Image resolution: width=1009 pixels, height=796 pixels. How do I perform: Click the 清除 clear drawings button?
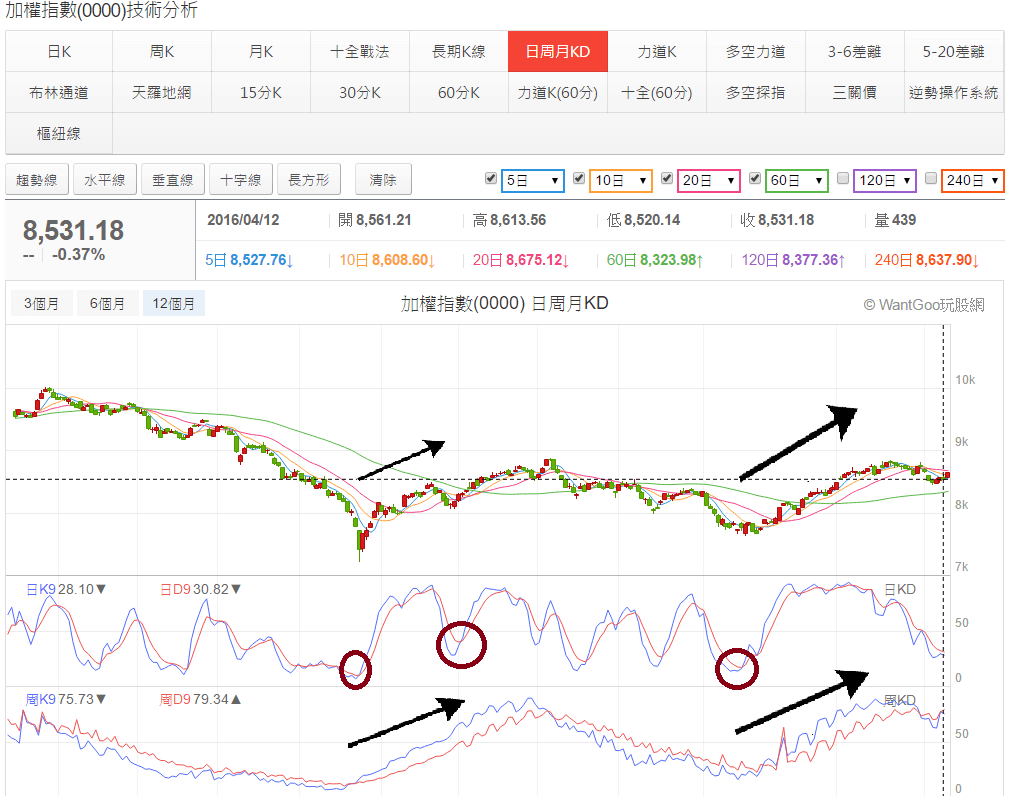coord(383,180)
